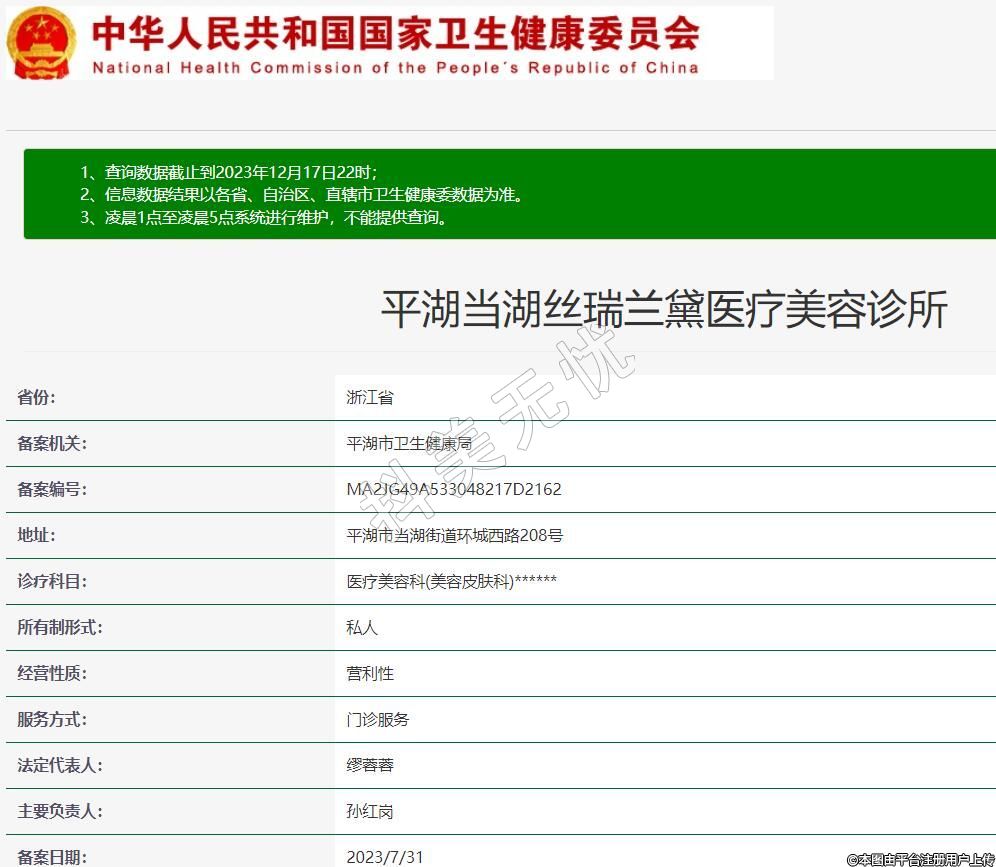The width and height of the screenshot is (996, 867).
Task: Click the filing date 2023/7/31
Action: 385,856
